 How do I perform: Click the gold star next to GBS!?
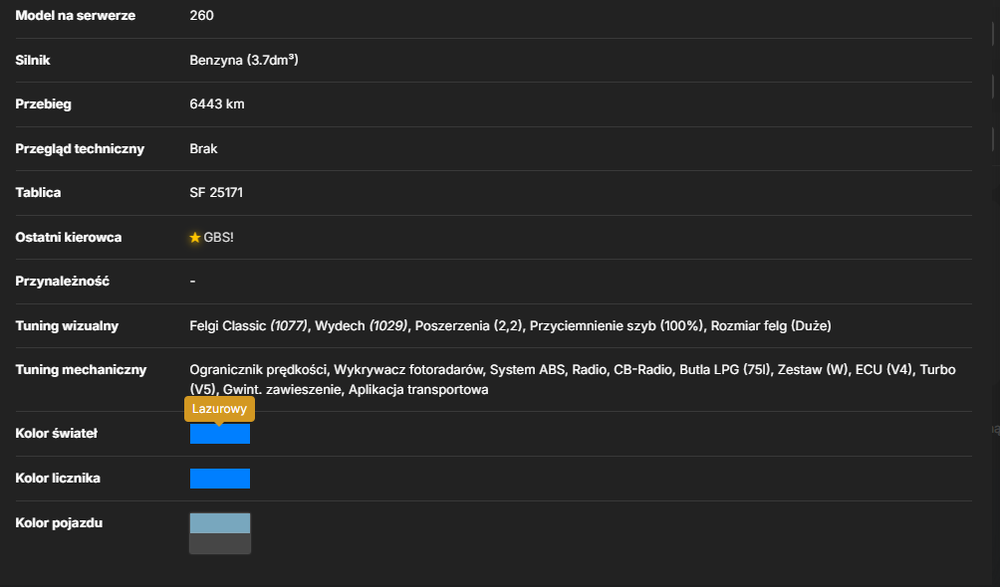(x=195, y=237)
